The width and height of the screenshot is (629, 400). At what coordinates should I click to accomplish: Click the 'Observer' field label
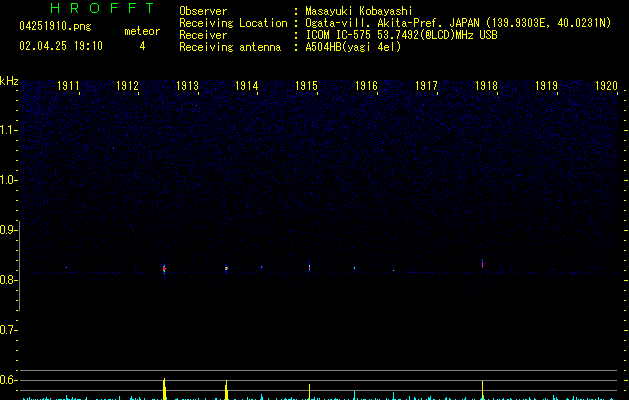point(203,11)
